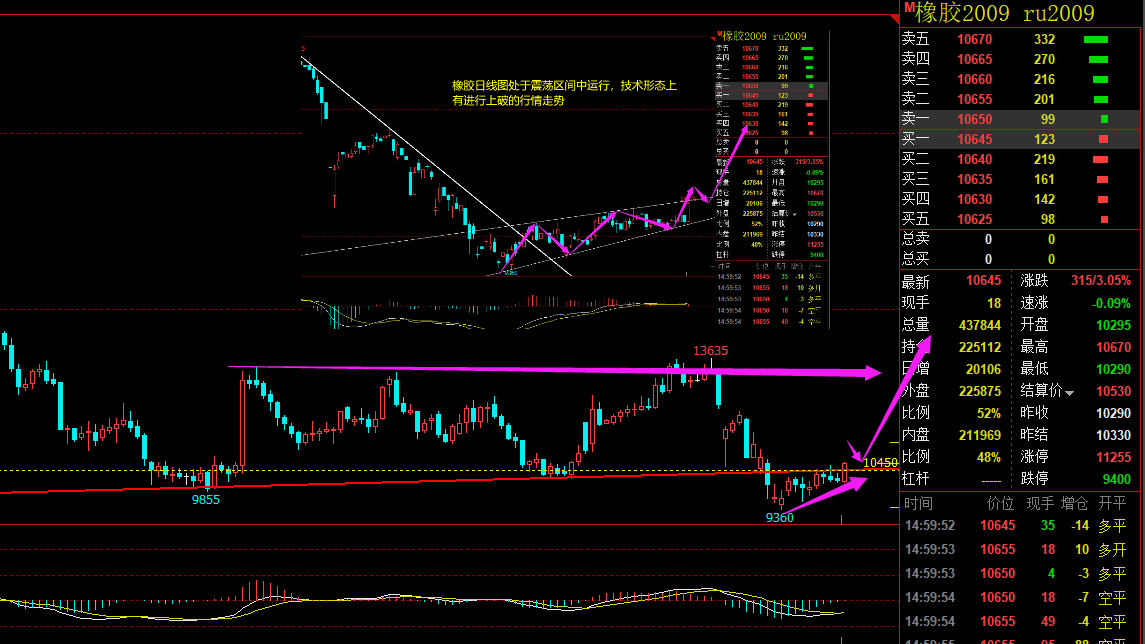Click the 卖三 ask price 10660

974,80
